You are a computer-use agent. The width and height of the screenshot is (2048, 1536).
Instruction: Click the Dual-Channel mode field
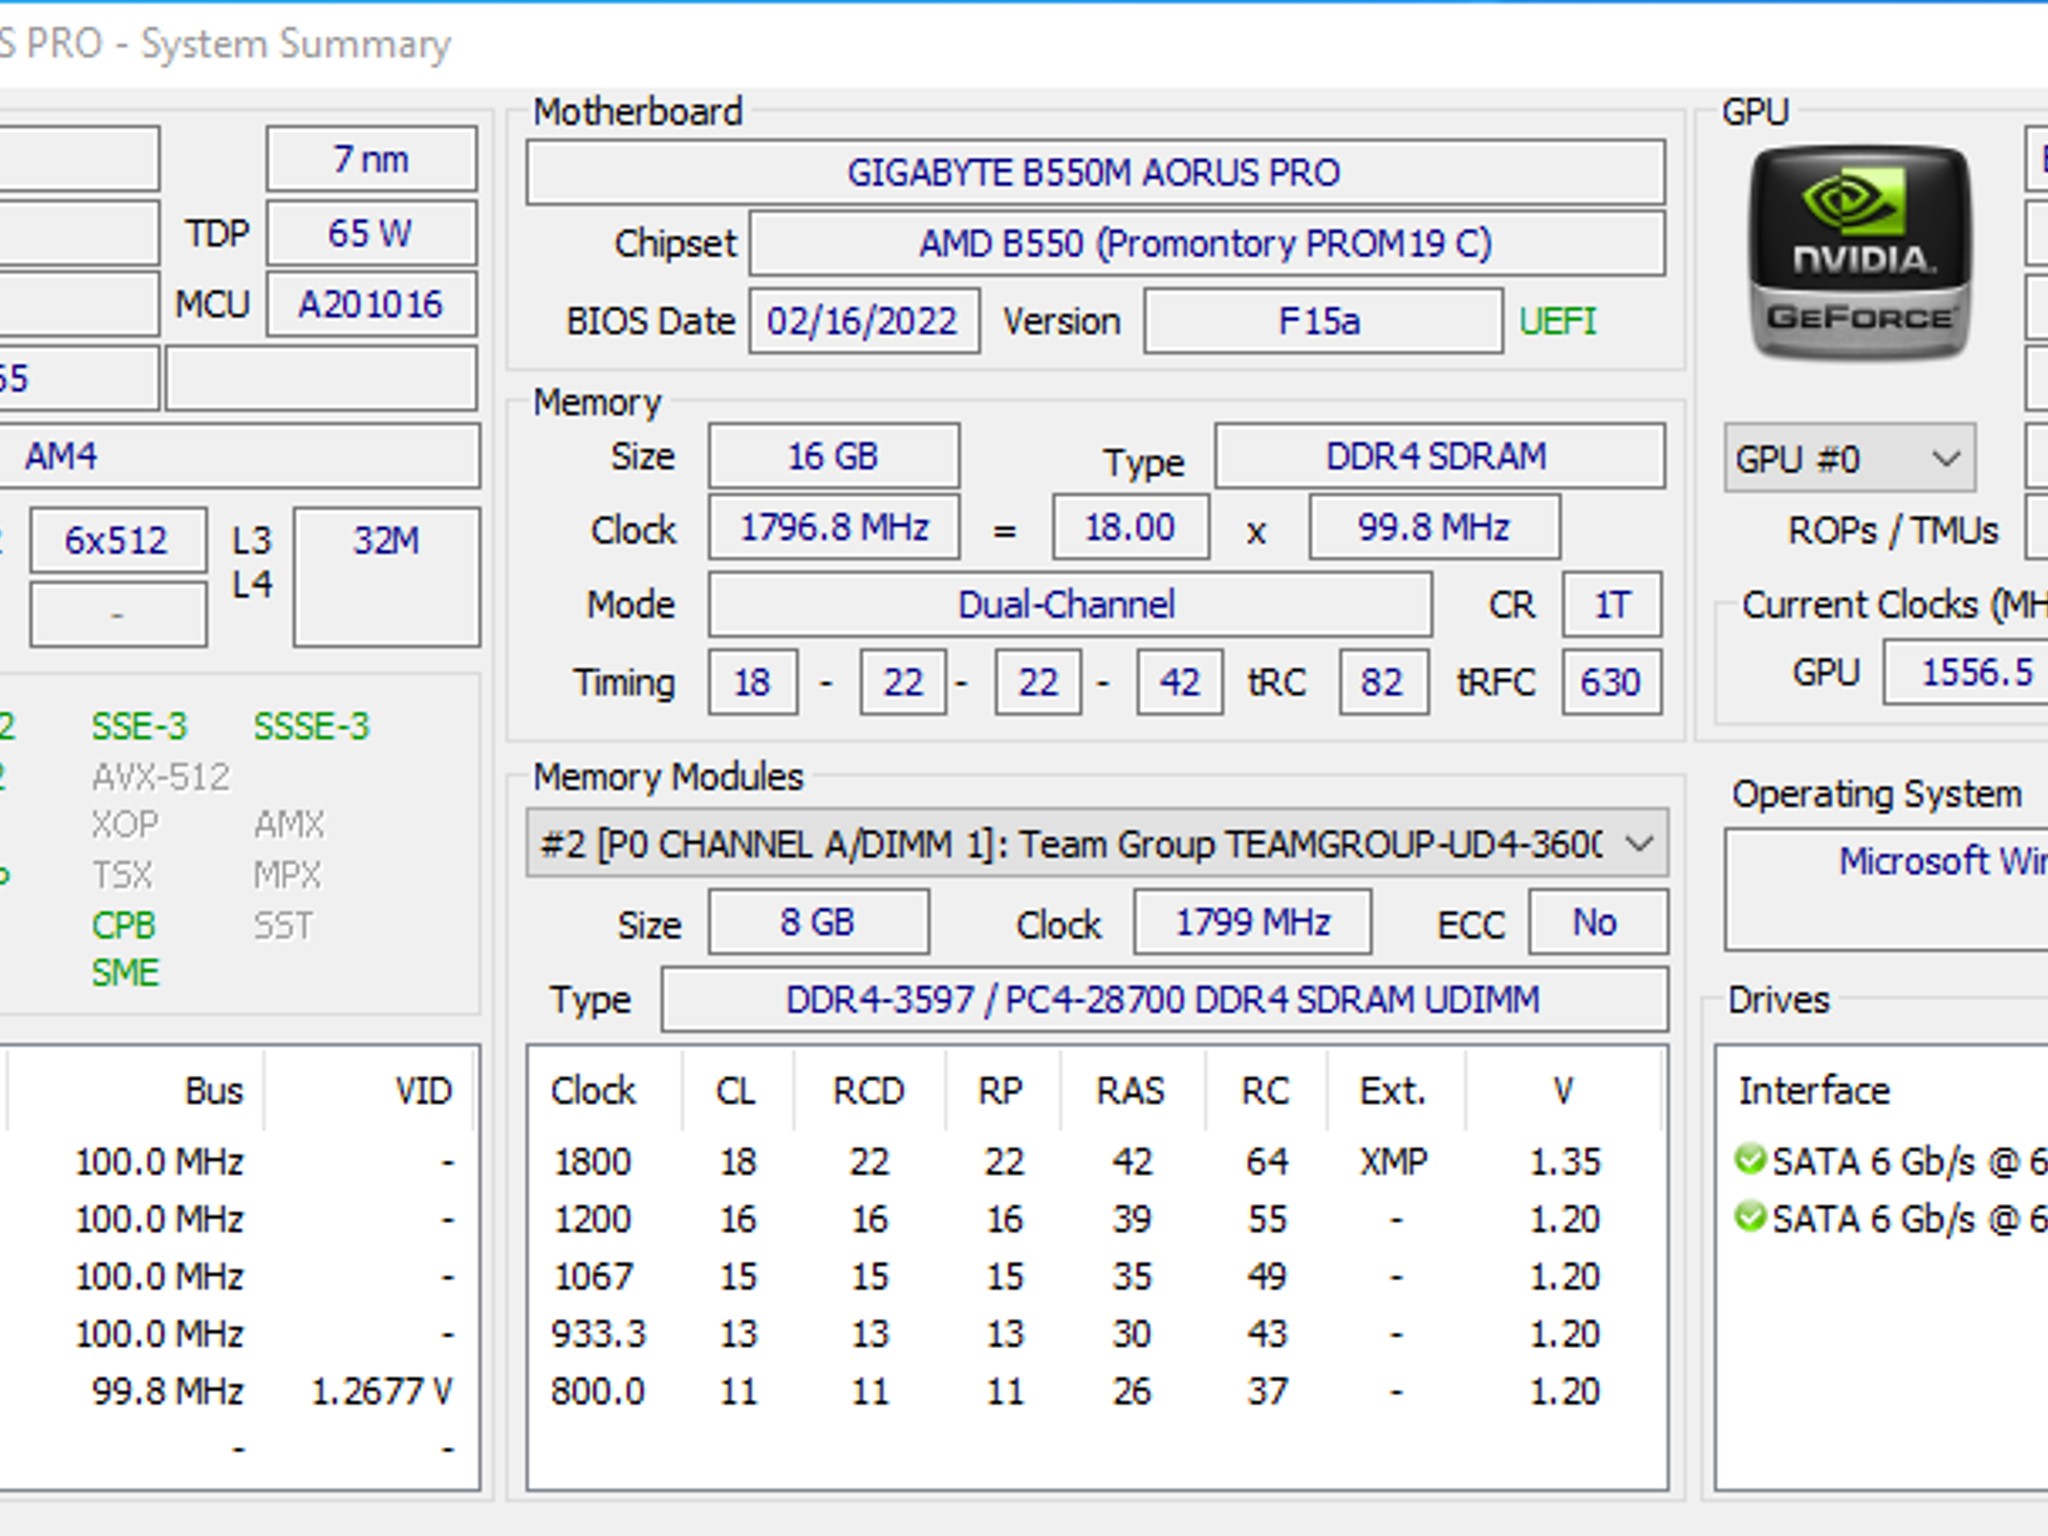pos(1070,605)
